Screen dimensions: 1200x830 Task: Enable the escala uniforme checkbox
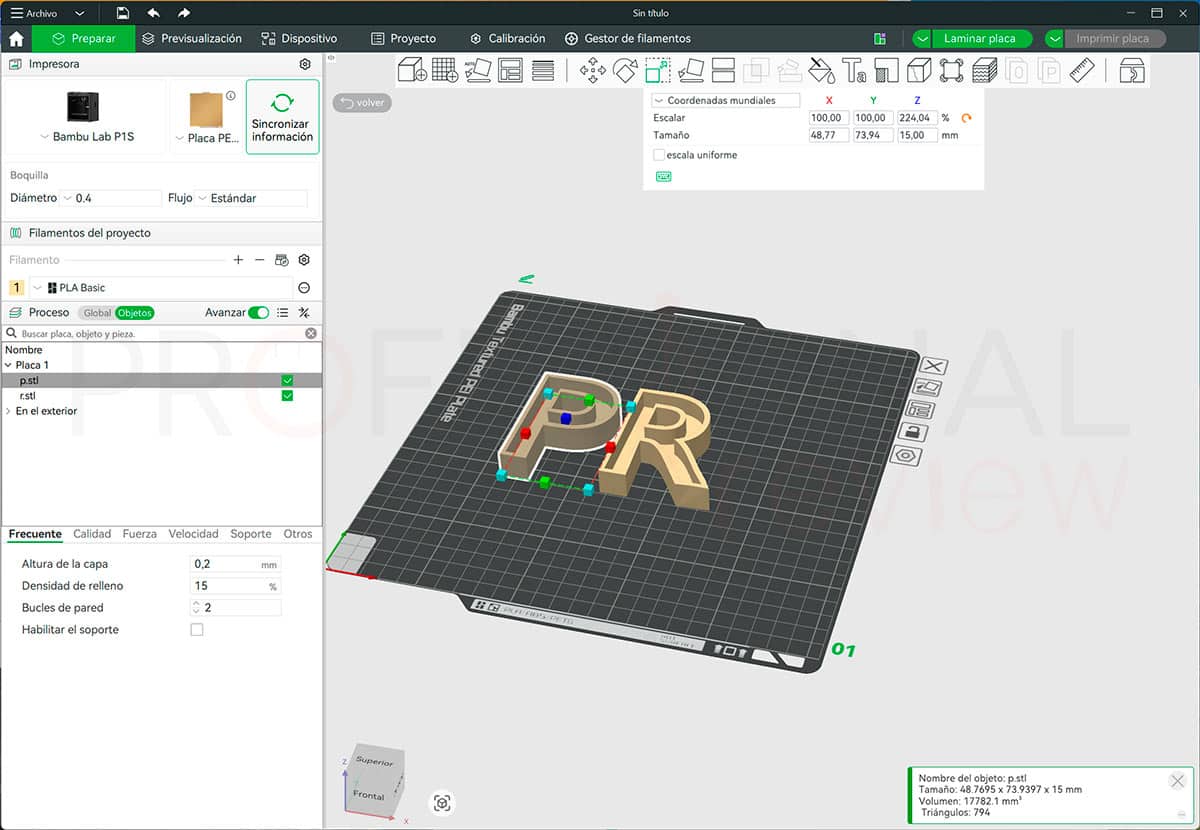pos(659,155)
